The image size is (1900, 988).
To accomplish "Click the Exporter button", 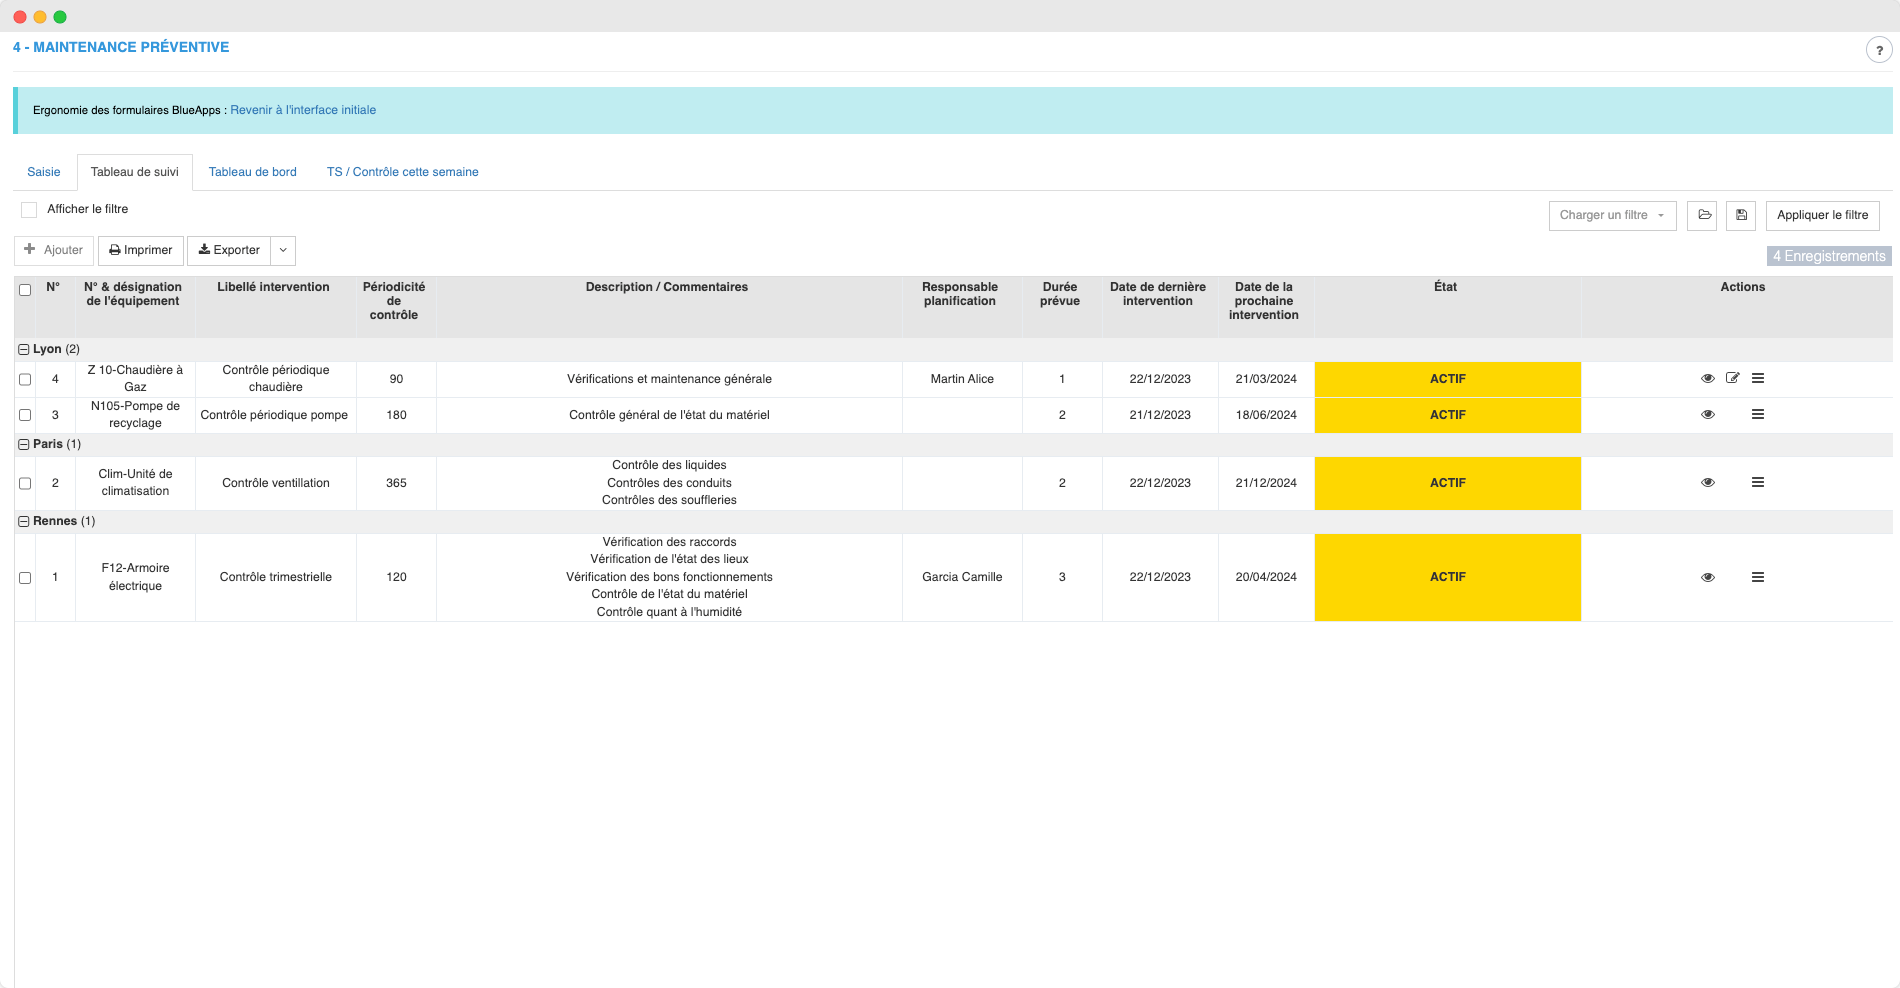I will 229,250.
